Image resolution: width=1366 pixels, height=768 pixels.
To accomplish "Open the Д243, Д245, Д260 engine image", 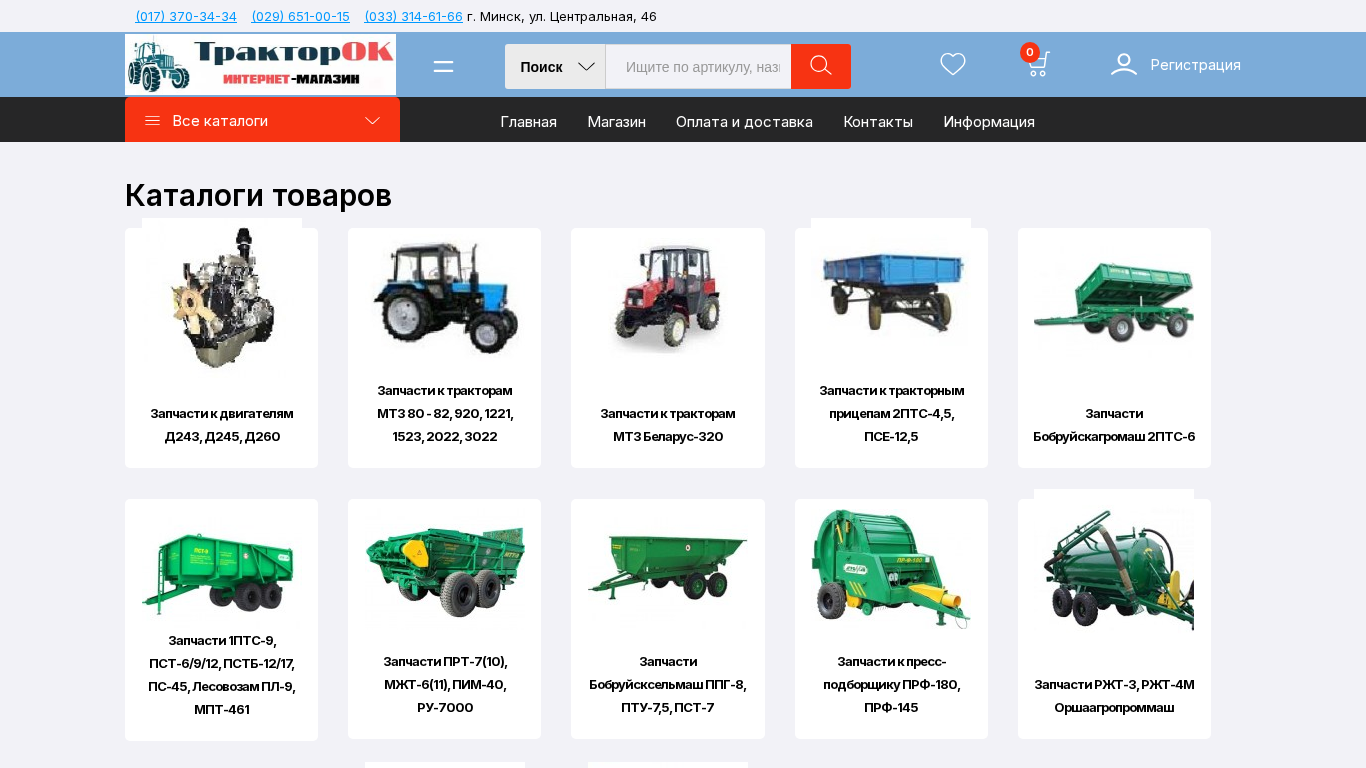I will click(x=222, y=298).
